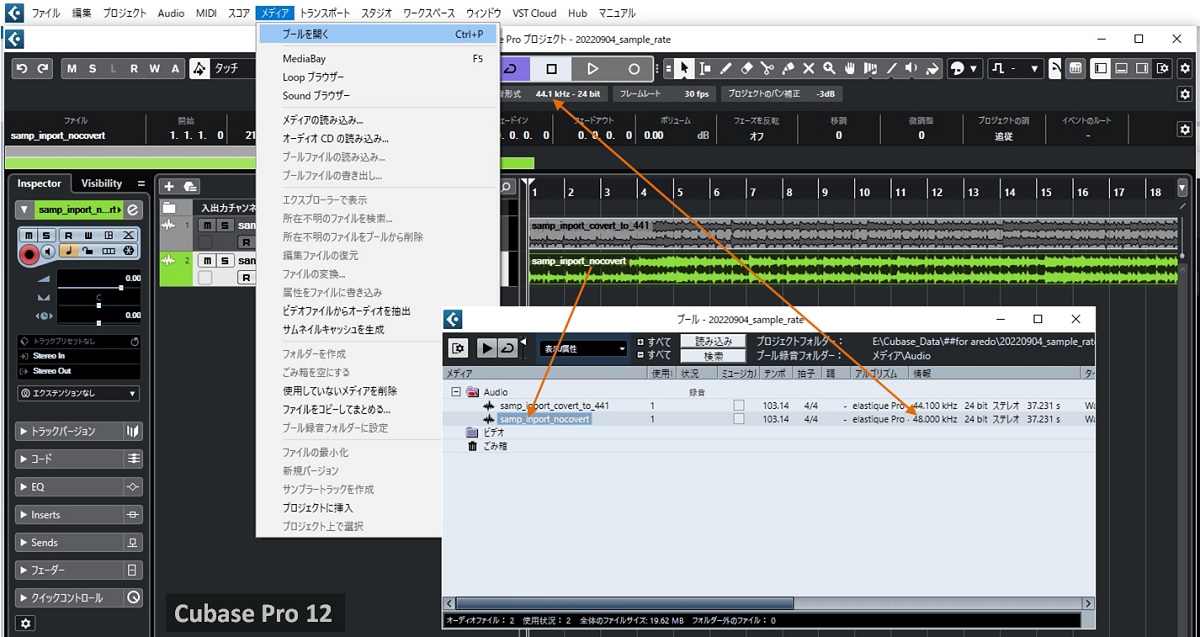
Task: Select the Object Selection arrow tool
Action: pyautogui.click(x=684, y=69)
